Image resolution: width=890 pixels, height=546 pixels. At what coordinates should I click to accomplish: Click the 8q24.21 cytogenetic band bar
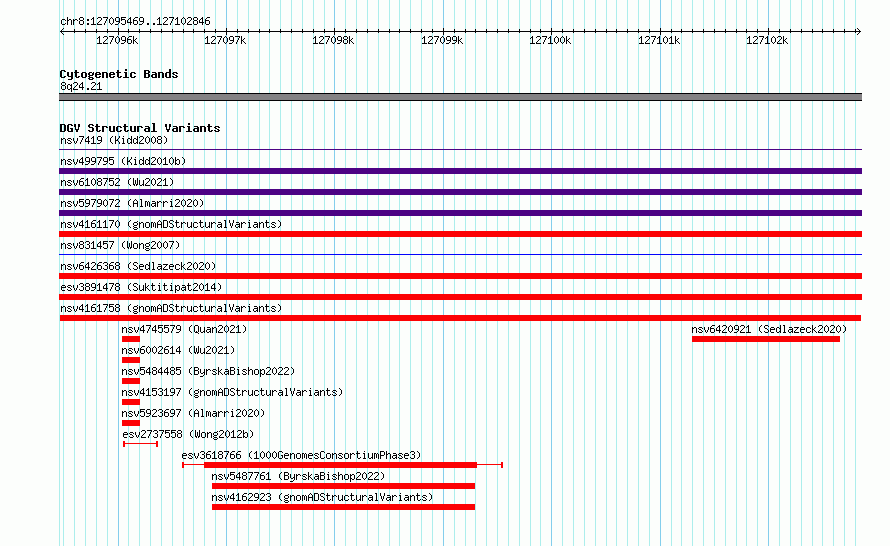pos(460,97)
